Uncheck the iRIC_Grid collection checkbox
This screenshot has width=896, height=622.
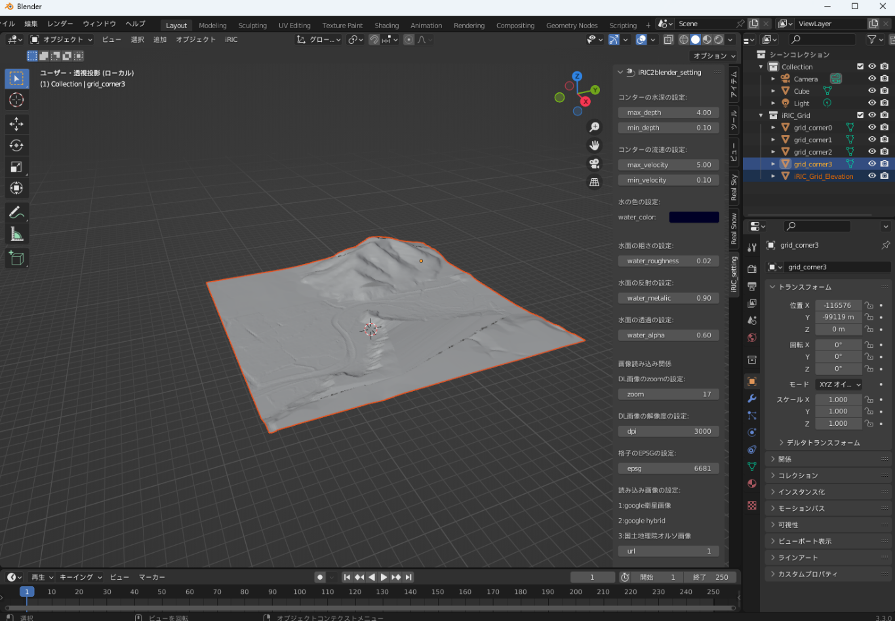pos(859,115)
